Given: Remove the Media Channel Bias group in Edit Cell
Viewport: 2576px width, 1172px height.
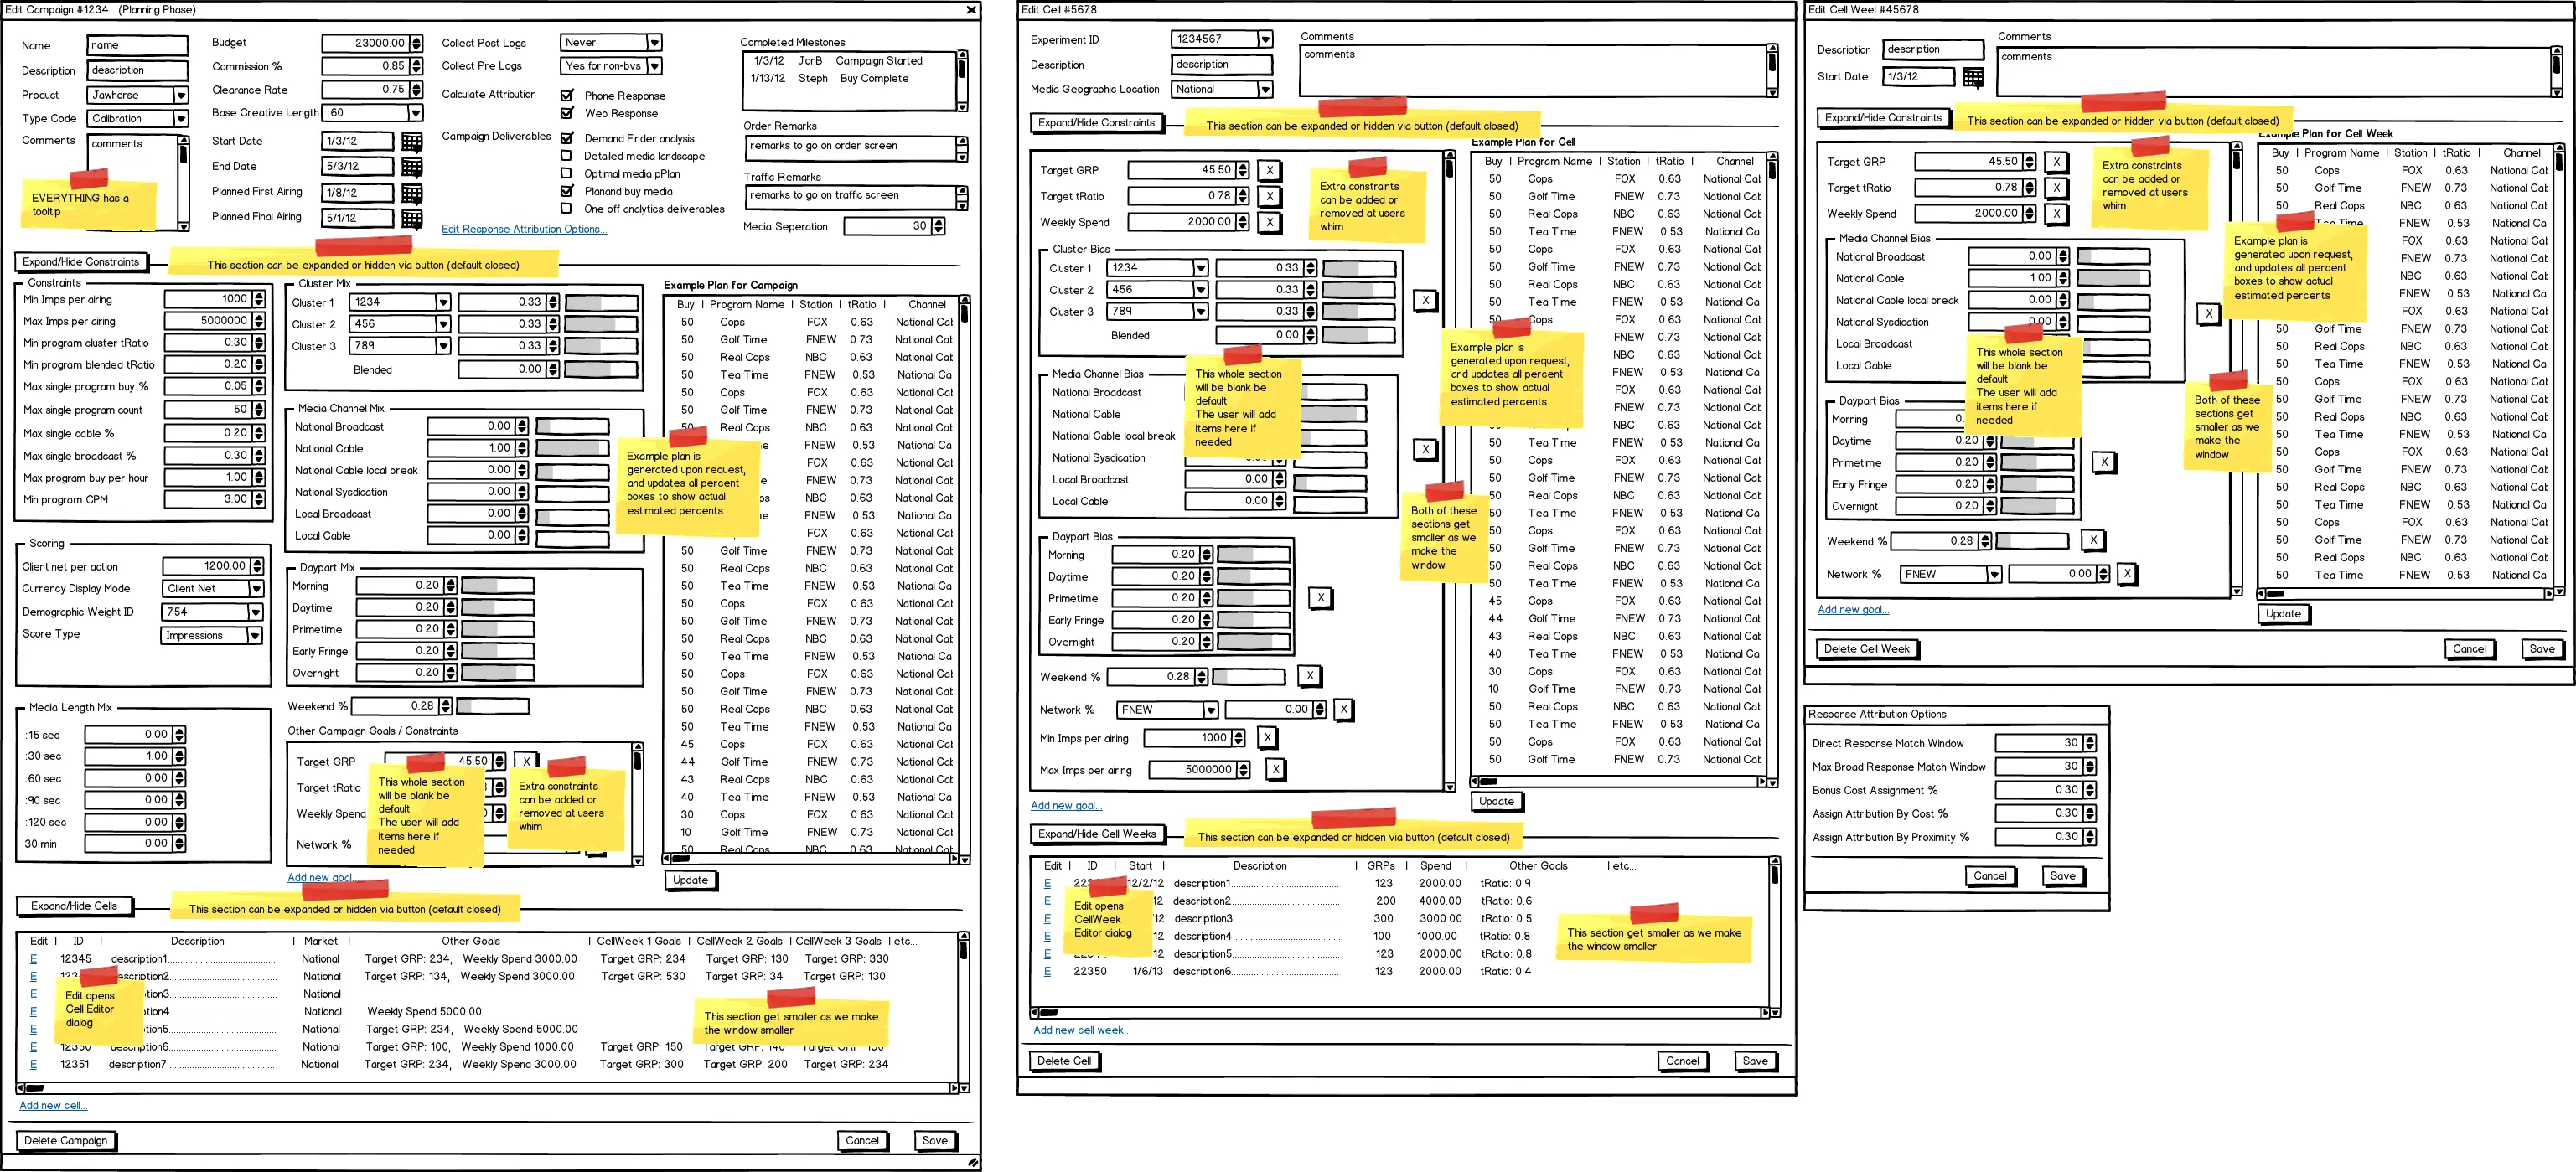Looking at the screenshot, I should point(1425,449).
